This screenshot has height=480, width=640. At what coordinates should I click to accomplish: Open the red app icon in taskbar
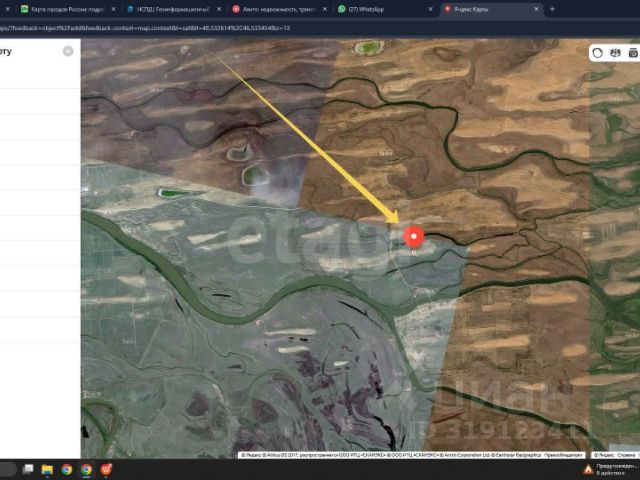click(x=106, y=469)
